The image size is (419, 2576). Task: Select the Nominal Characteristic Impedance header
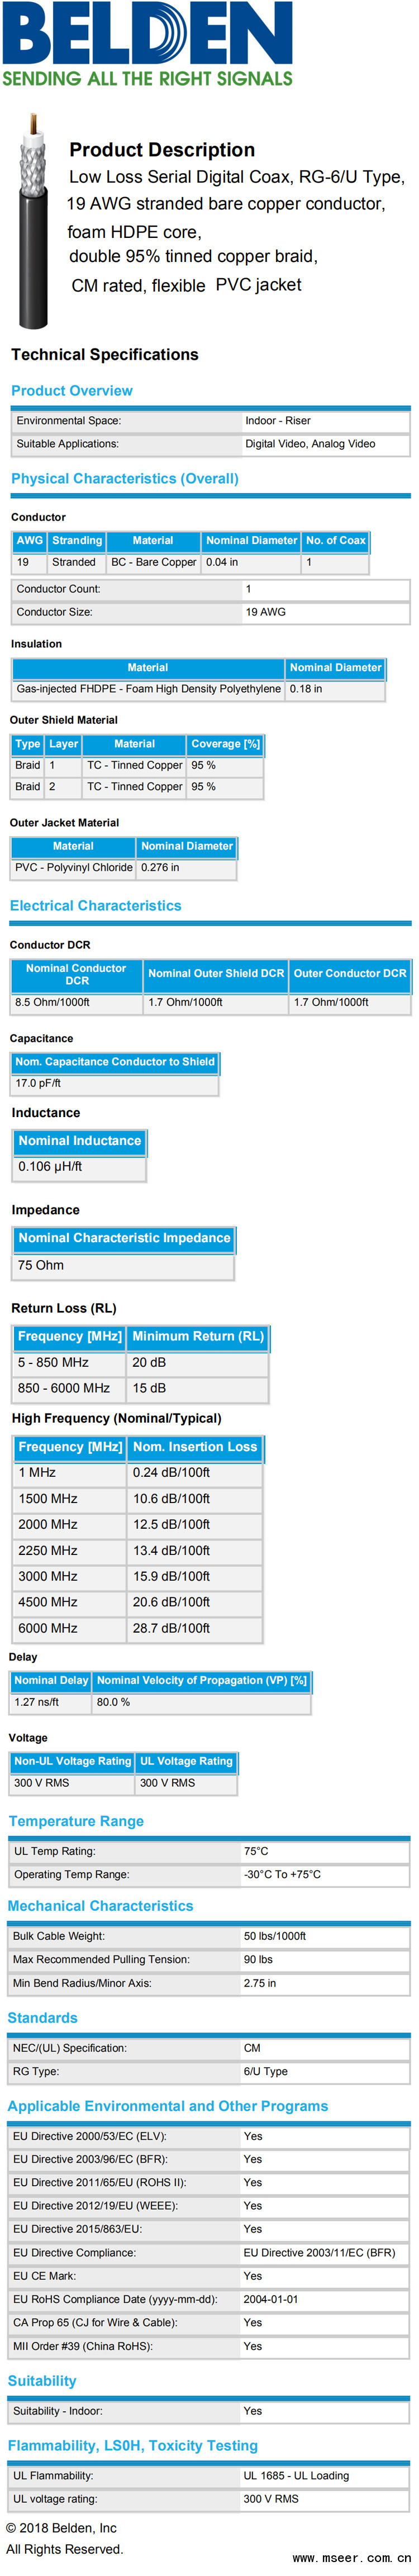point(124,1238)
